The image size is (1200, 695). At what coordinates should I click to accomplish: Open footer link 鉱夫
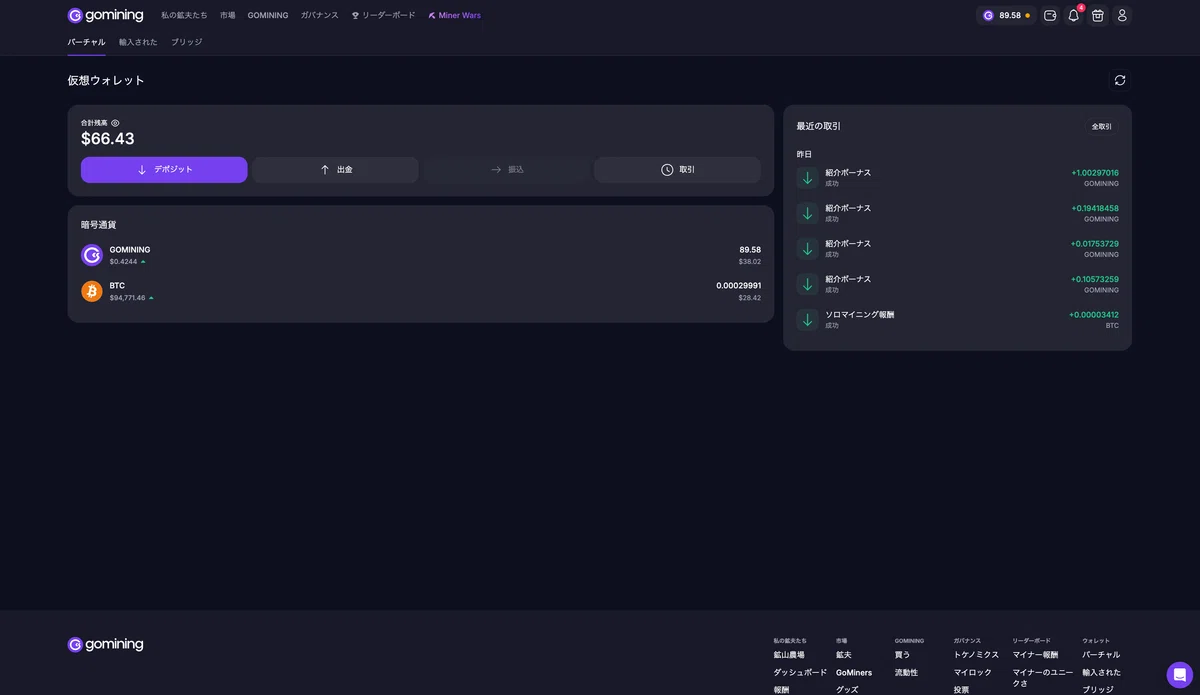coord(844,655)
